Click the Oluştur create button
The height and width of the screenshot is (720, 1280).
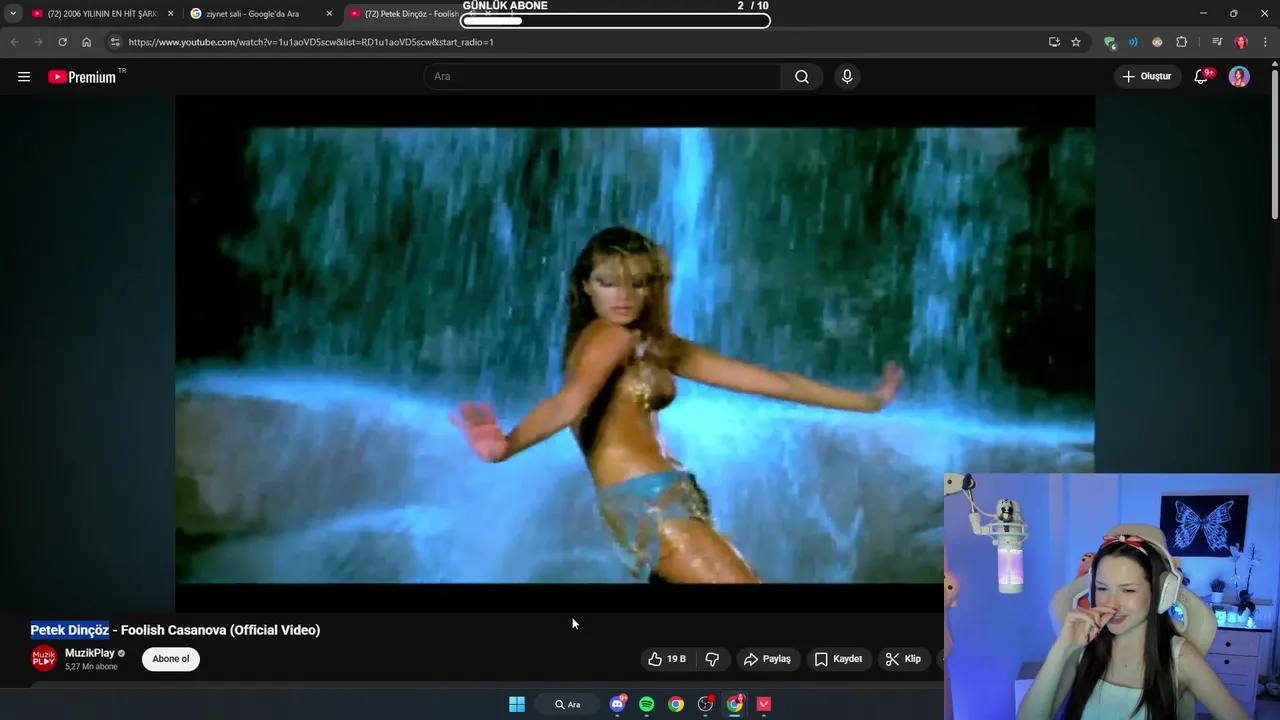(1147, 77)
